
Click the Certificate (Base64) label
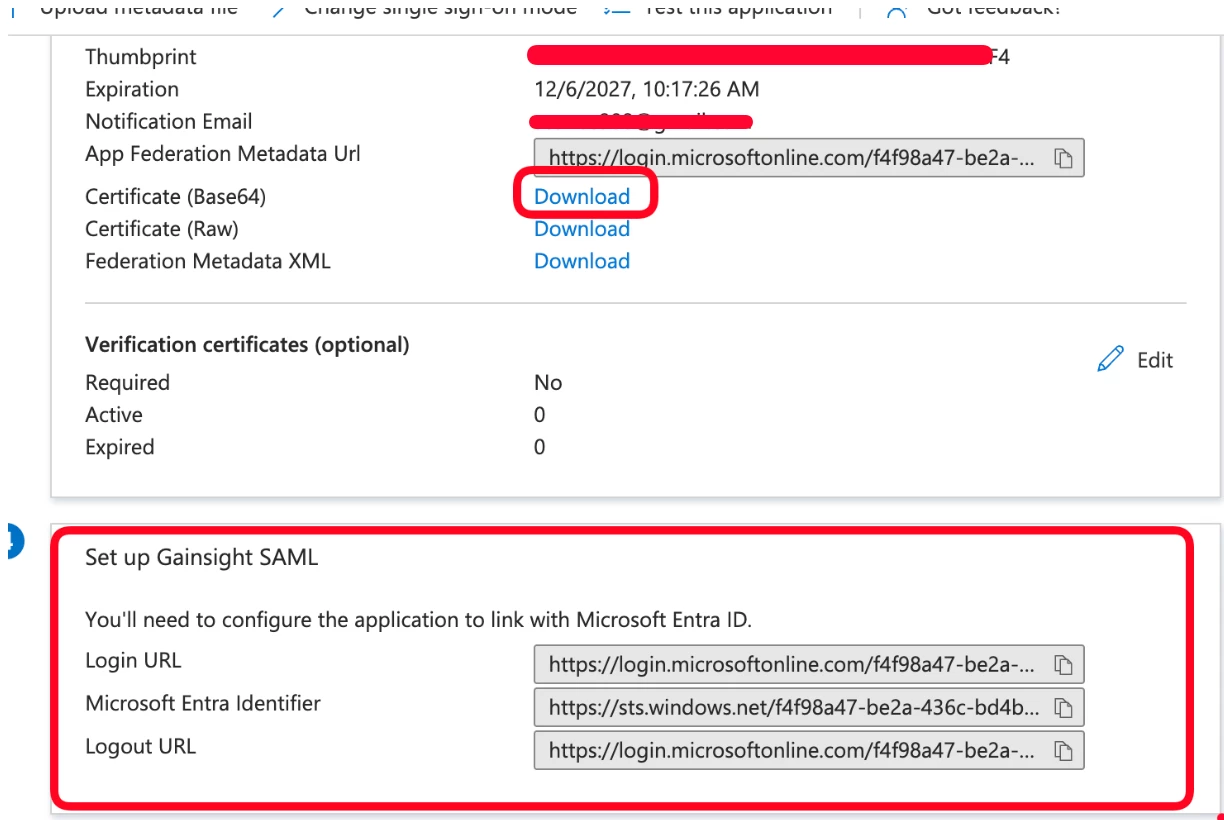tap(176, 196)
